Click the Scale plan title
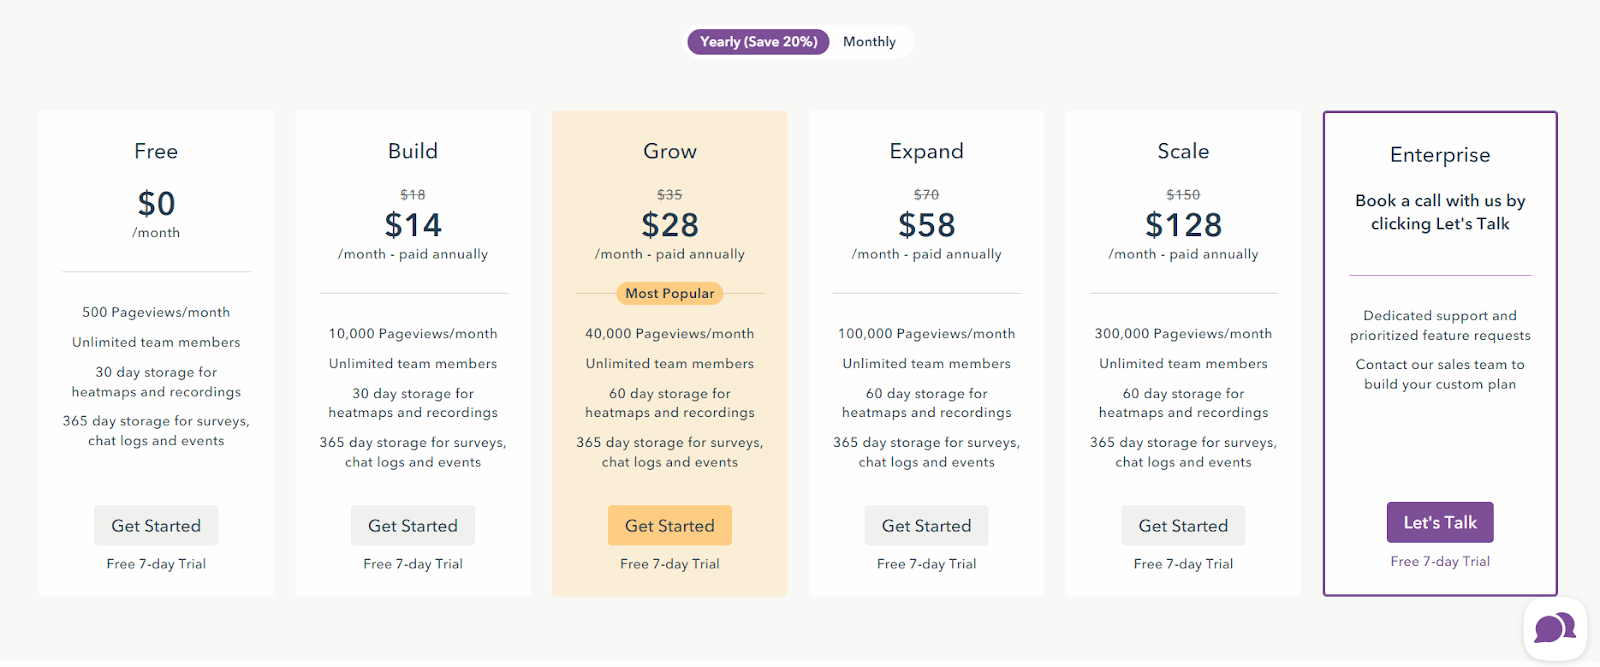Screen dimensions: 1600x667 coord(1183,151)
